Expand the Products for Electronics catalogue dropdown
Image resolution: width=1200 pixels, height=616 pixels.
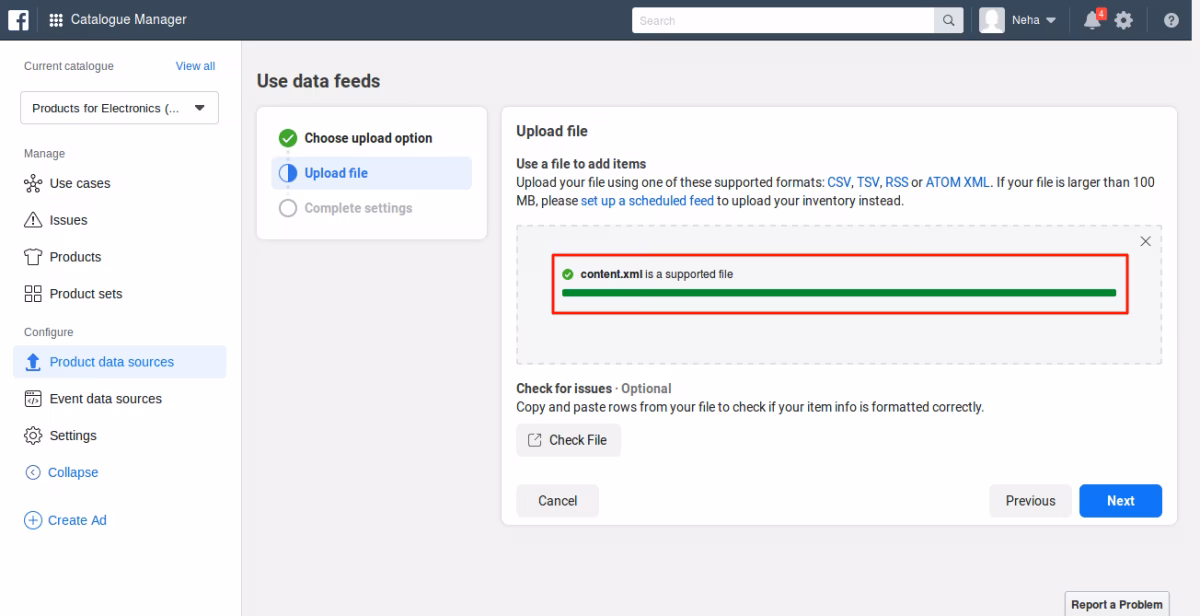(119, 108)
